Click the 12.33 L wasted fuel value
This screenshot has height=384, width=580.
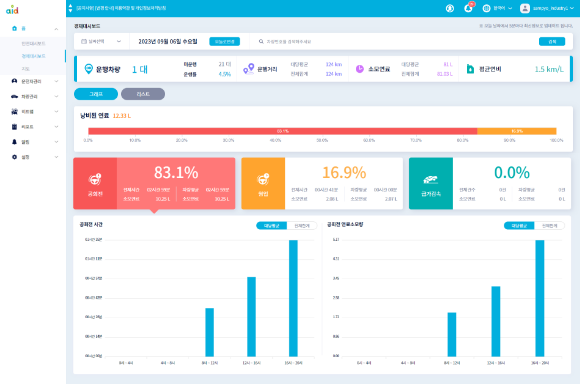122,116
